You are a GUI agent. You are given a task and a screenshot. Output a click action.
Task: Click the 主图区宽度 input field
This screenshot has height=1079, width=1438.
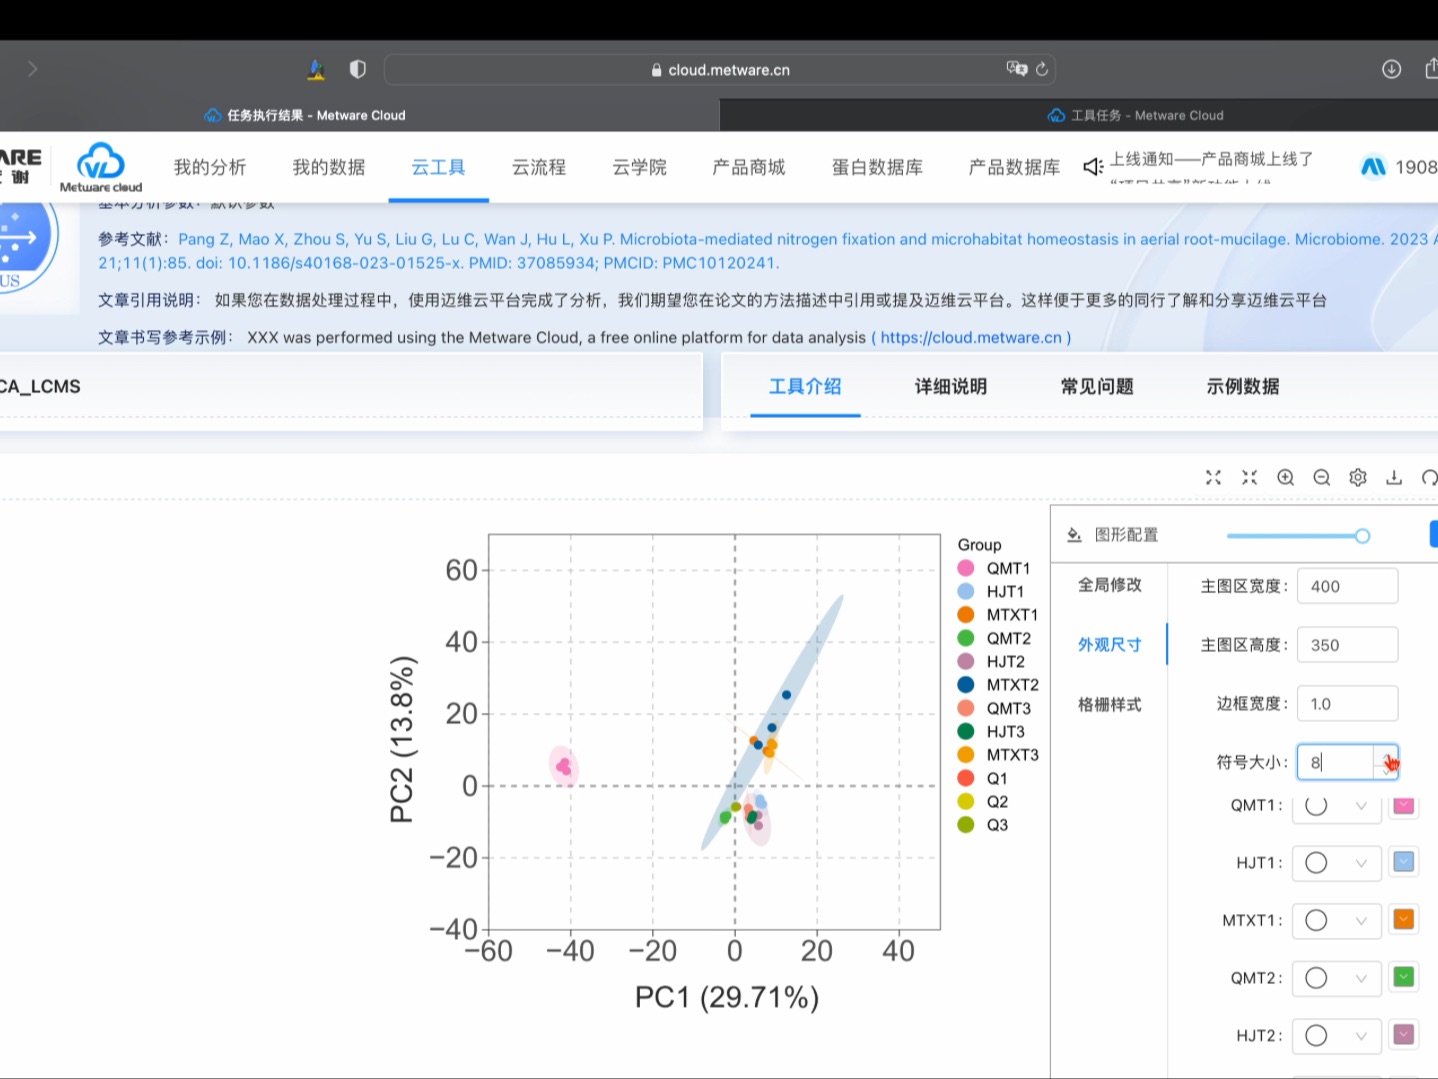pos(1347,587)
